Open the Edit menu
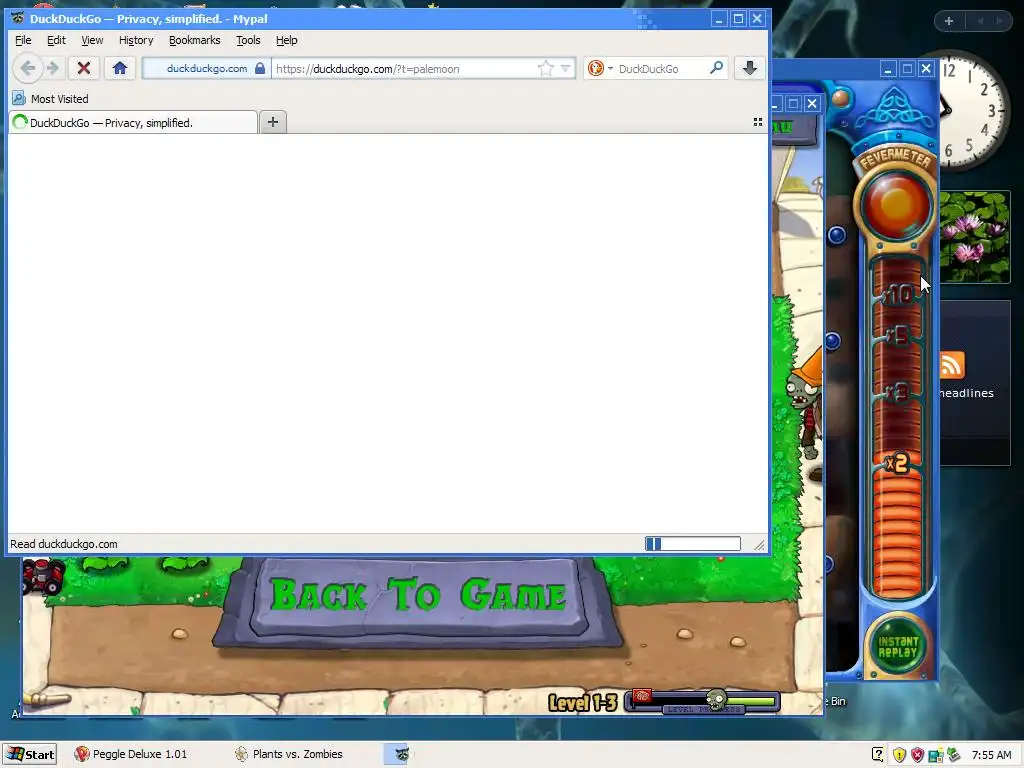The image size is (1024, 768). pos(56,40)
